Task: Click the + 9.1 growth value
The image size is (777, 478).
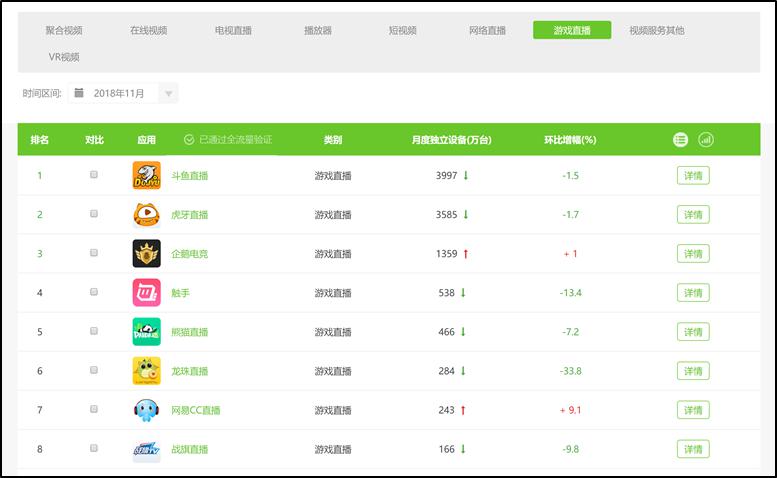Action: pos(570,410)
